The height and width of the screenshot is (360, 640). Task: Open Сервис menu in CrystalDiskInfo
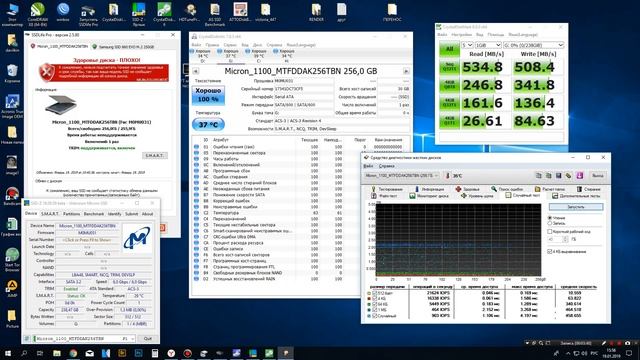tap(230, 45)
